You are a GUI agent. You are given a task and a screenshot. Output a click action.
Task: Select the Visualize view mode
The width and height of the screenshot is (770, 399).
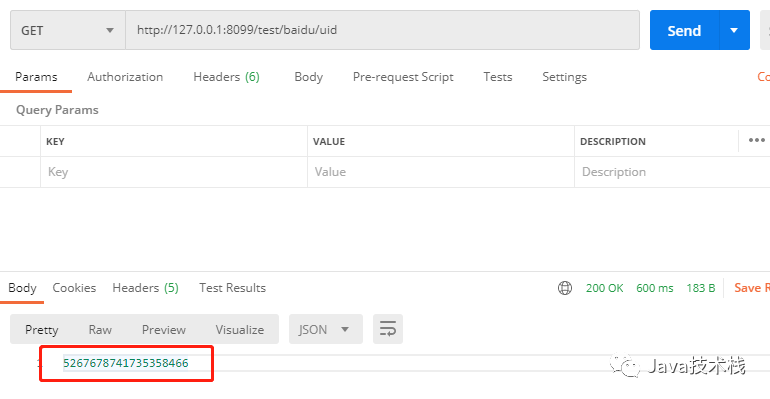pyautogui.click(x=240, y=330)
